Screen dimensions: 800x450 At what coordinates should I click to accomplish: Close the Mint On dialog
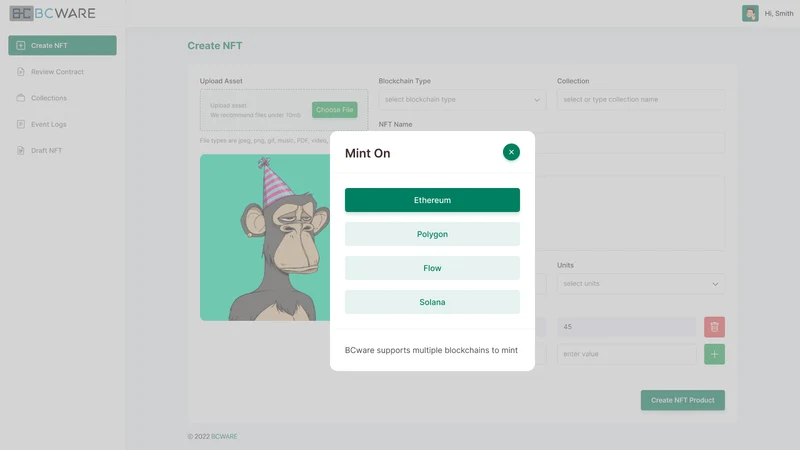[511, 152]
